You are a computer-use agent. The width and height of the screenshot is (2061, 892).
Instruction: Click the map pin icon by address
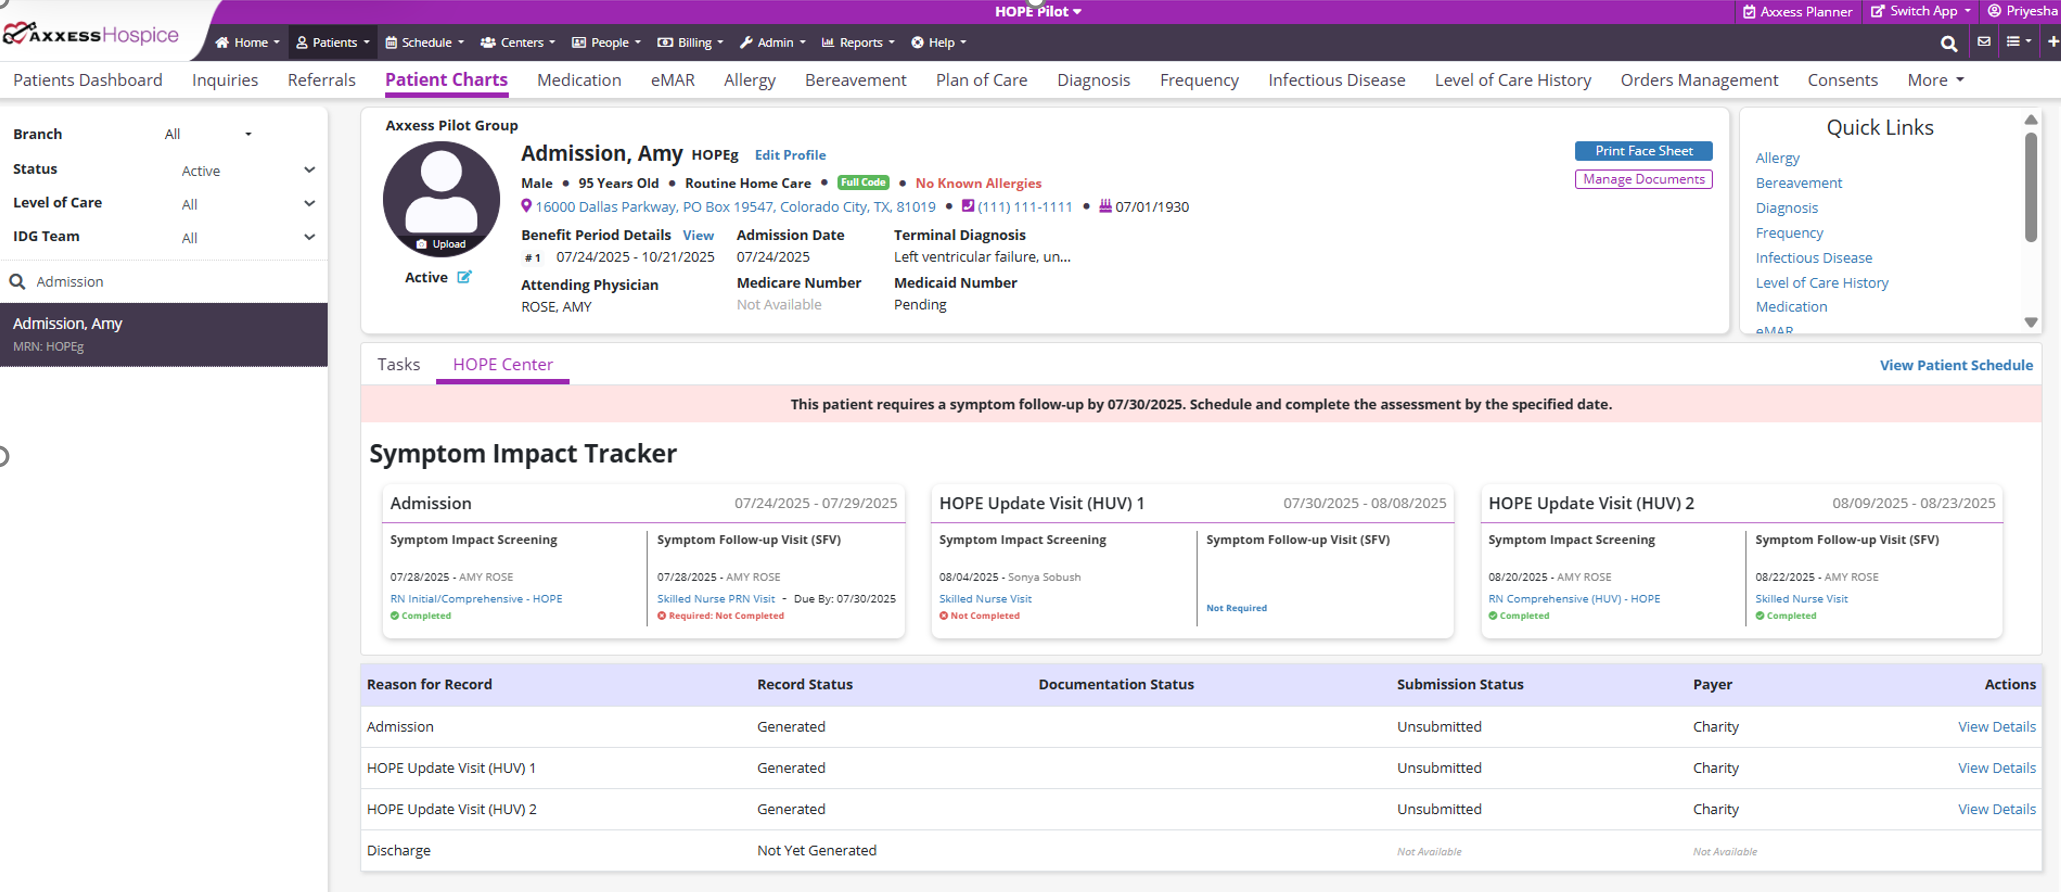pyautogui.click(x=526, y=206)
